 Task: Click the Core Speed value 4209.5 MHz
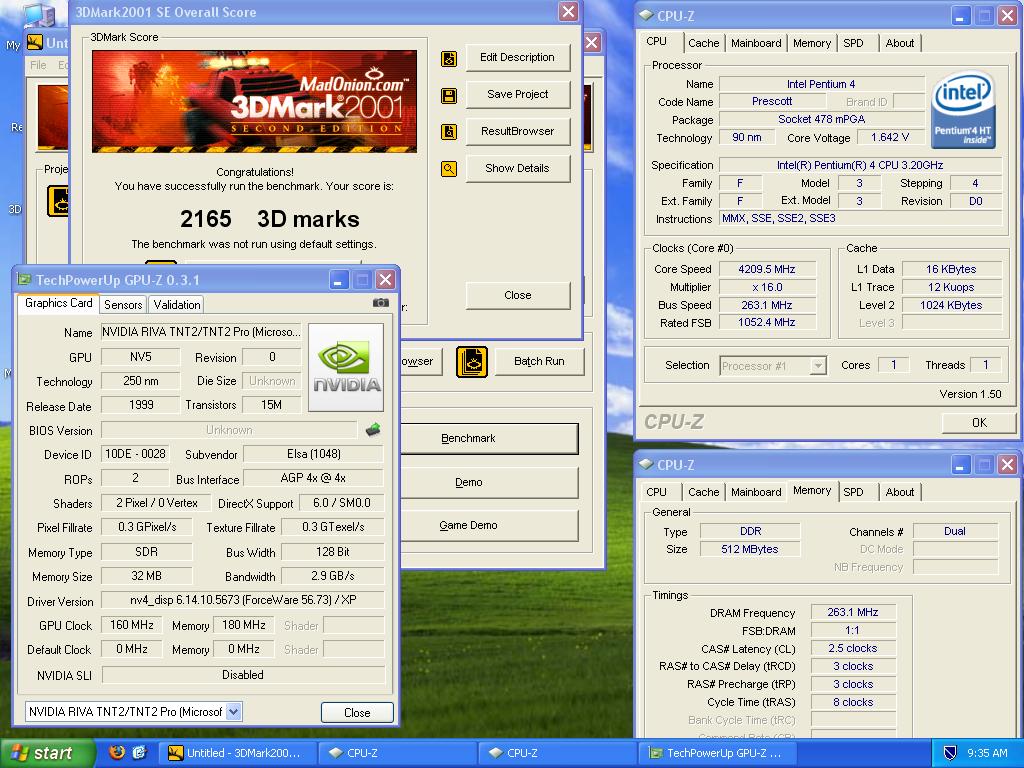click(x=767, y=269)
